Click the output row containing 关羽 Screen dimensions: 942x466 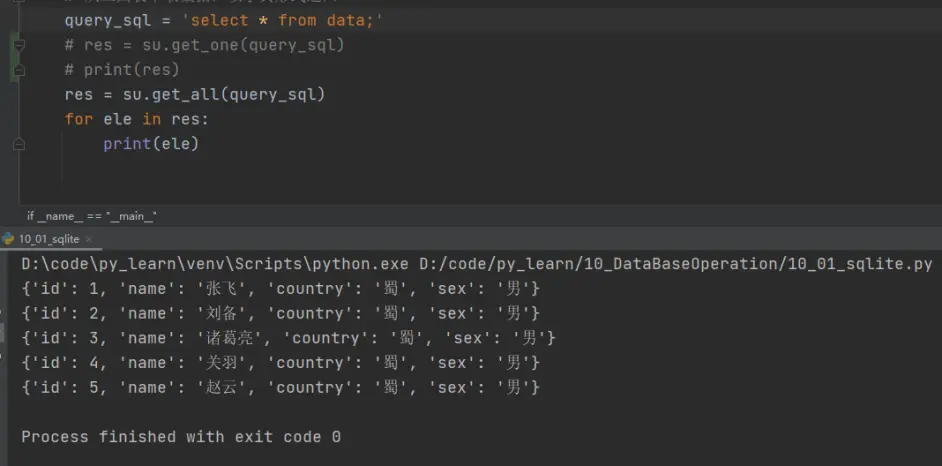tap(280, 362)
